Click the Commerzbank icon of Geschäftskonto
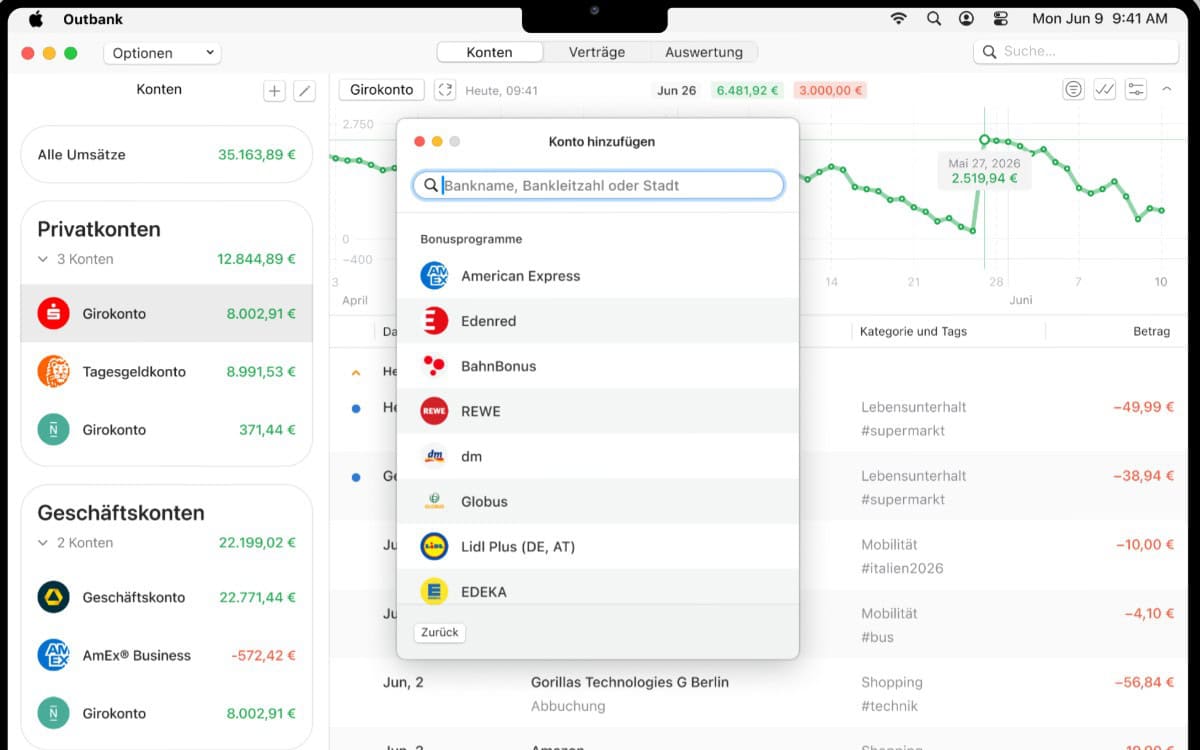Screen dimensions: 1200x750 pos(53,597)
